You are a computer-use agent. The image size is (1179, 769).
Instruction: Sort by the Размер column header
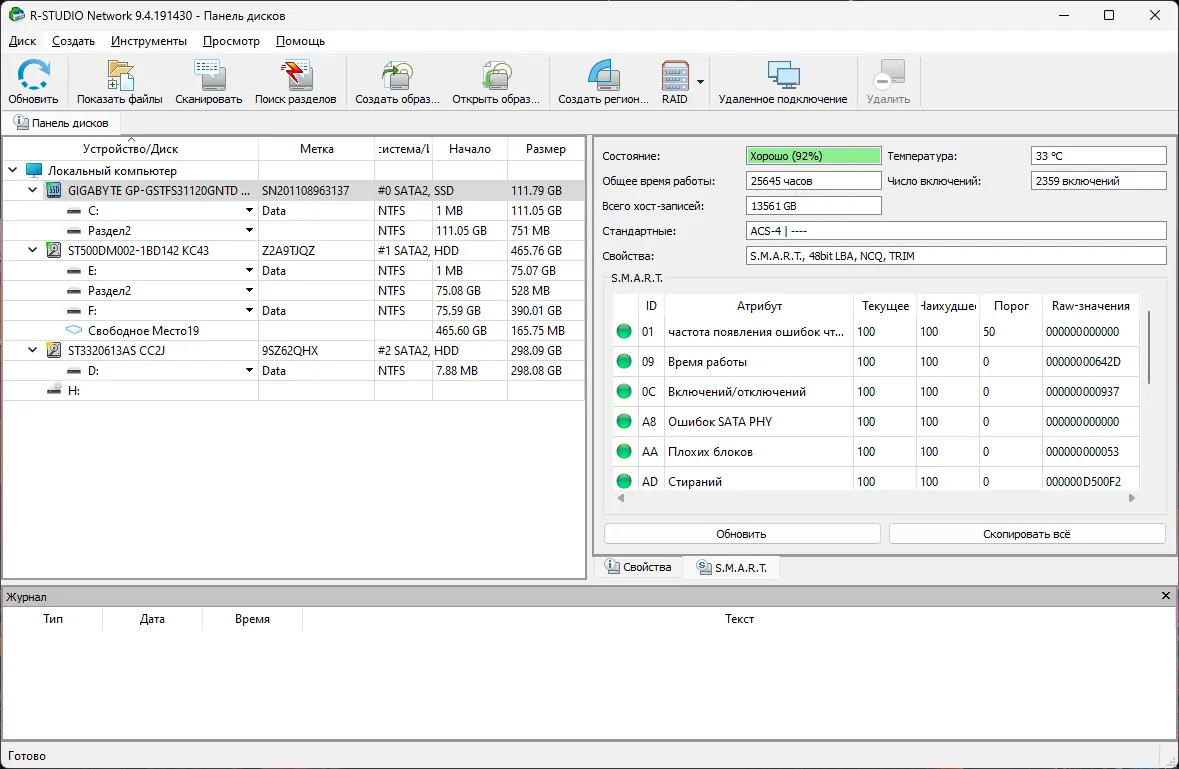(x=545, y=149)
